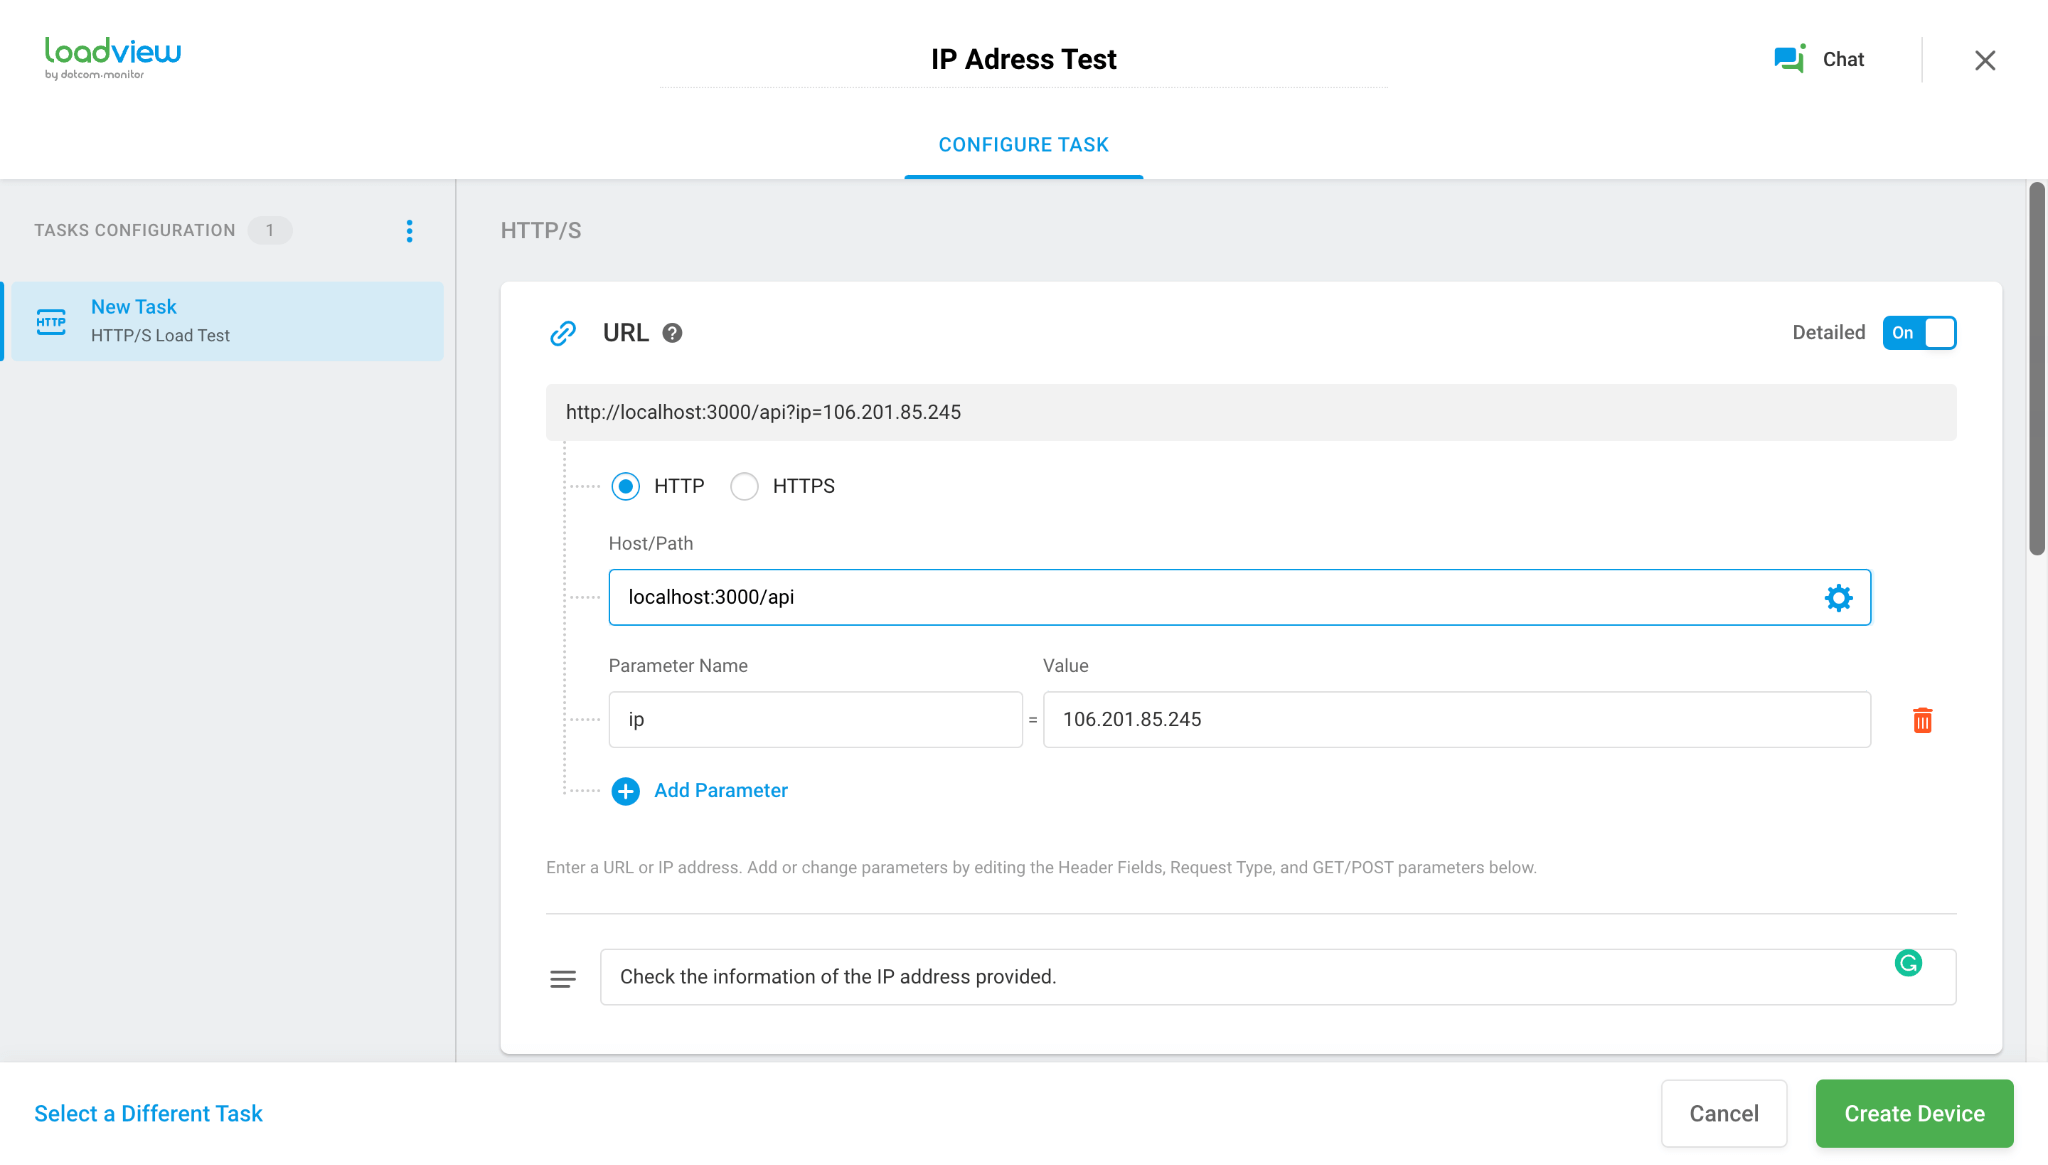This screenshot has width=2048, height=1165.
Task: Click the delete trash icon for IP parameter
Action: tap(1923, 719)
